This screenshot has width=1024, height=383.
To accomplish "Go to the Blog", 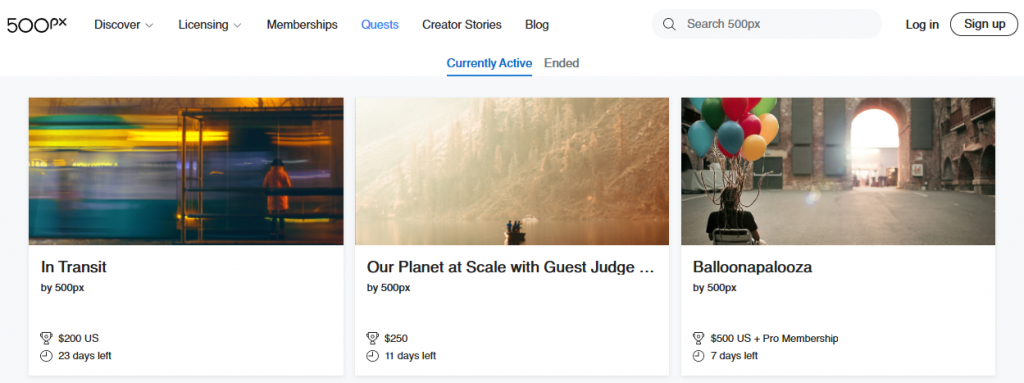I will (x=537, y=25).
